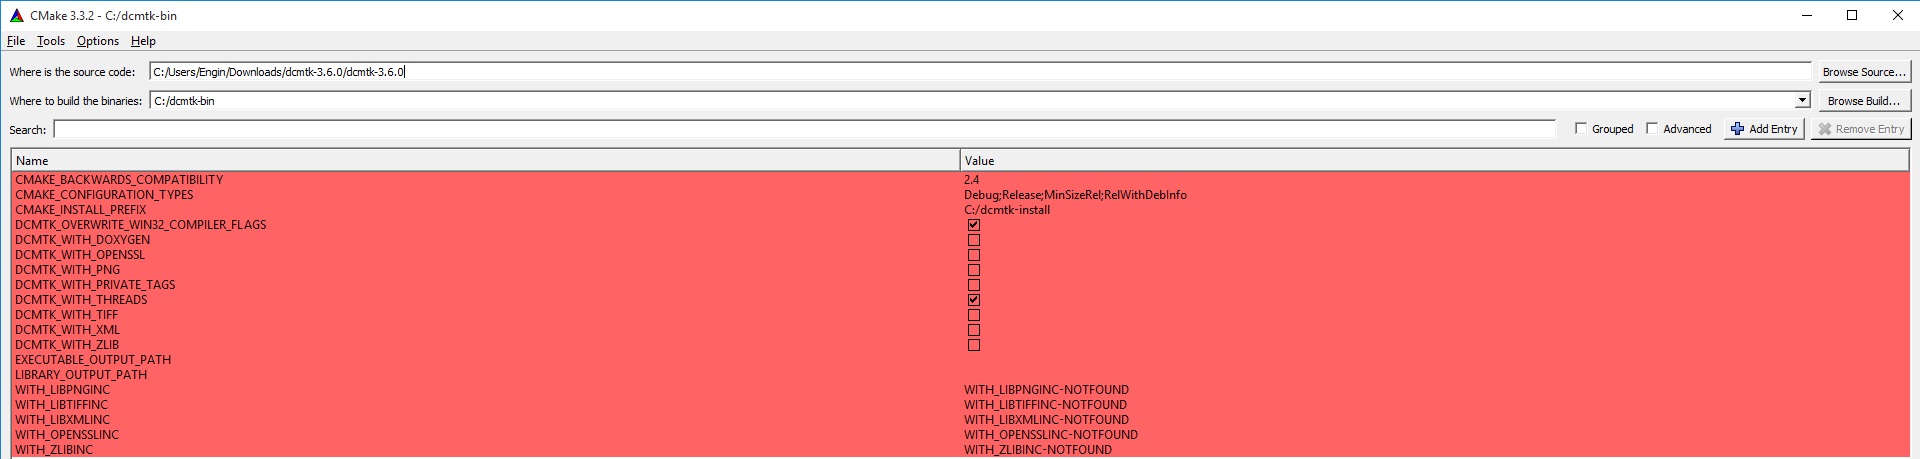Click the Name column header
This screenshot has width=1920, height=459.
[x=485, y=160]
